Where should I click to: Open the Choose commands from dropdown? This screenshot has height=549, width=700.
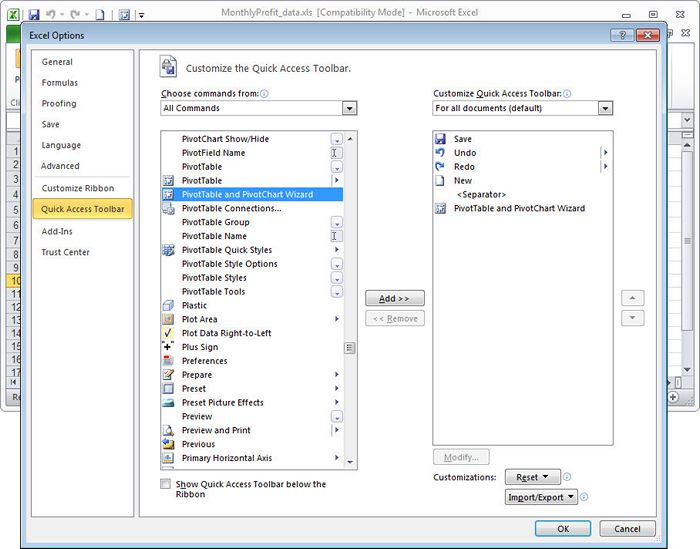coord(259,108)
